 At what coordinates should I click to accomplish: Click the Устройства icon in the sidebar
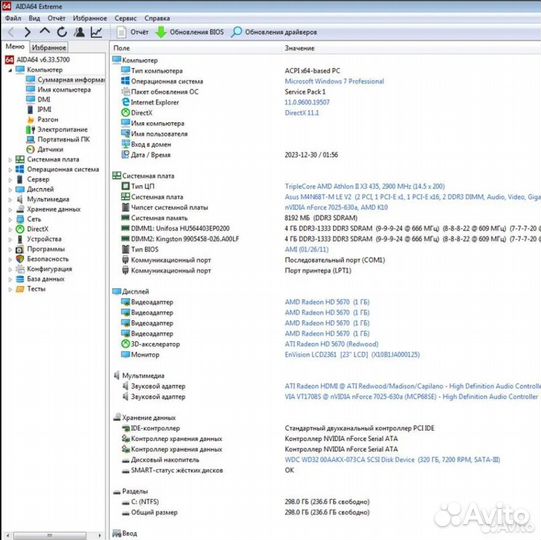click(x=20, y=239)
